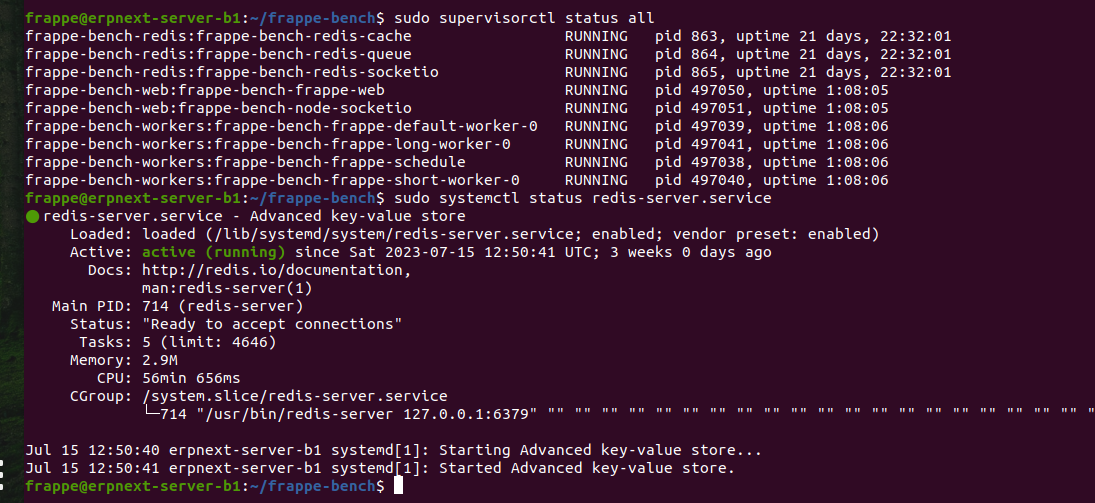Screen dimensions: 1095x503
Task: Click the man:redis-server(1) docs reference
Action: [x=227, y=288]
